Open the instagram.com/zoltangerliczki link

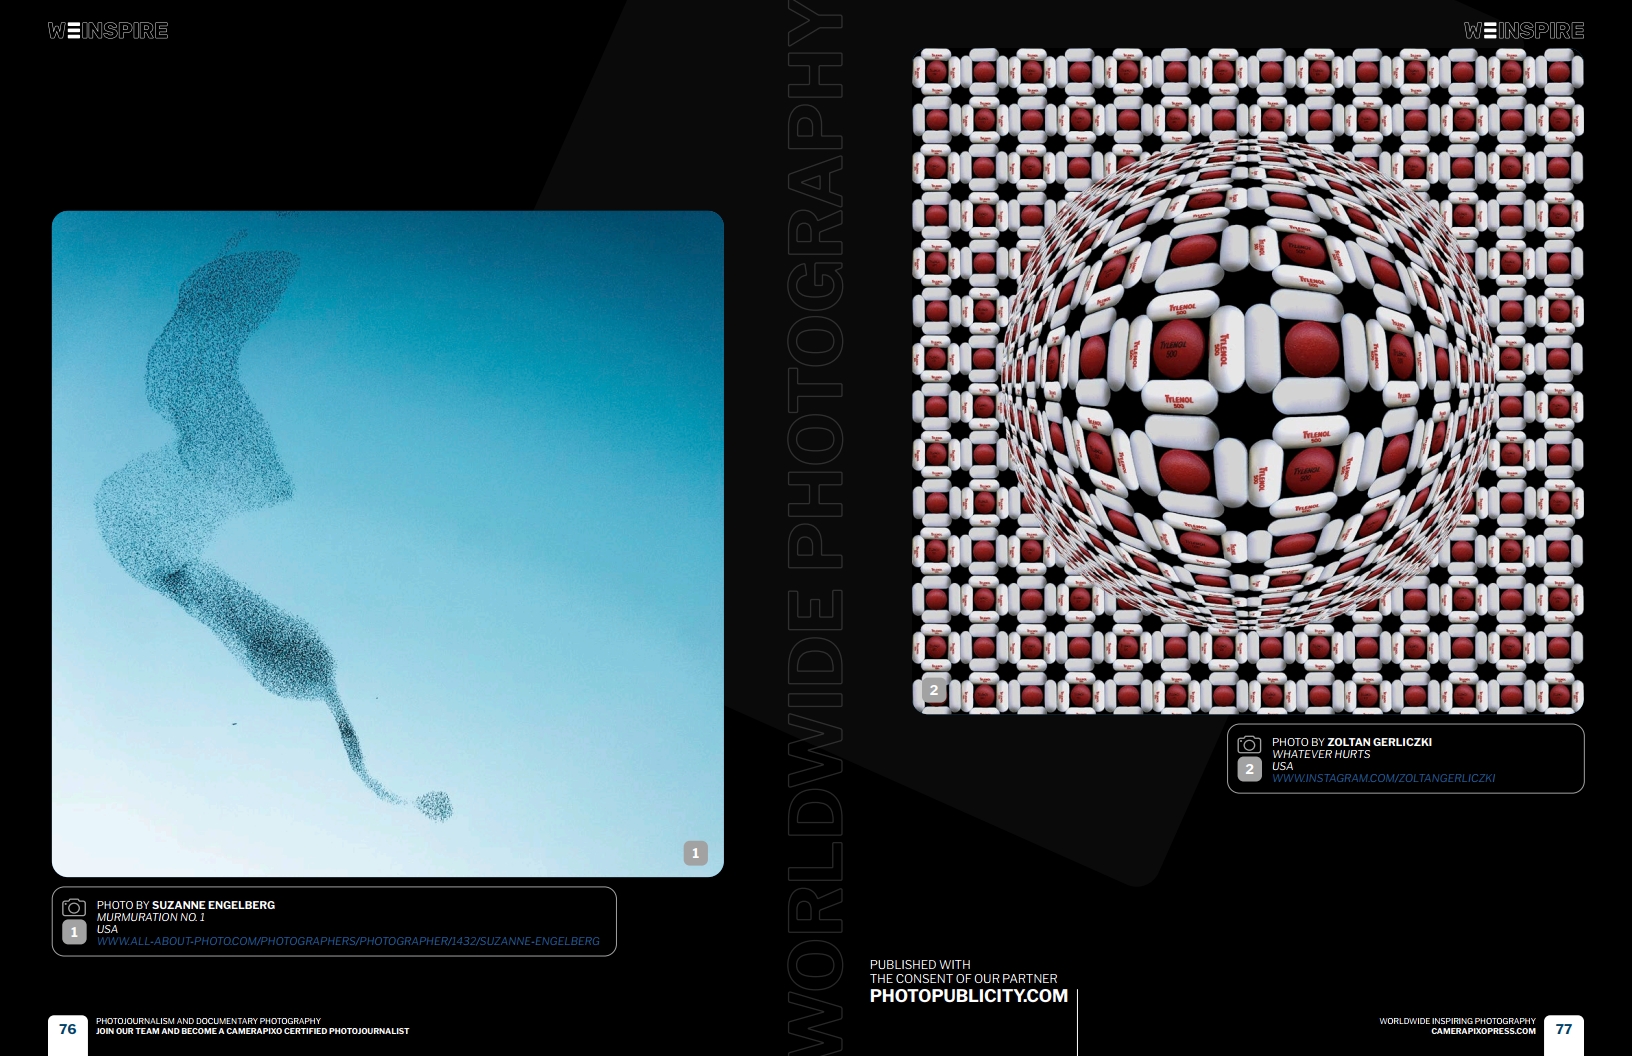click(1383, 778)
